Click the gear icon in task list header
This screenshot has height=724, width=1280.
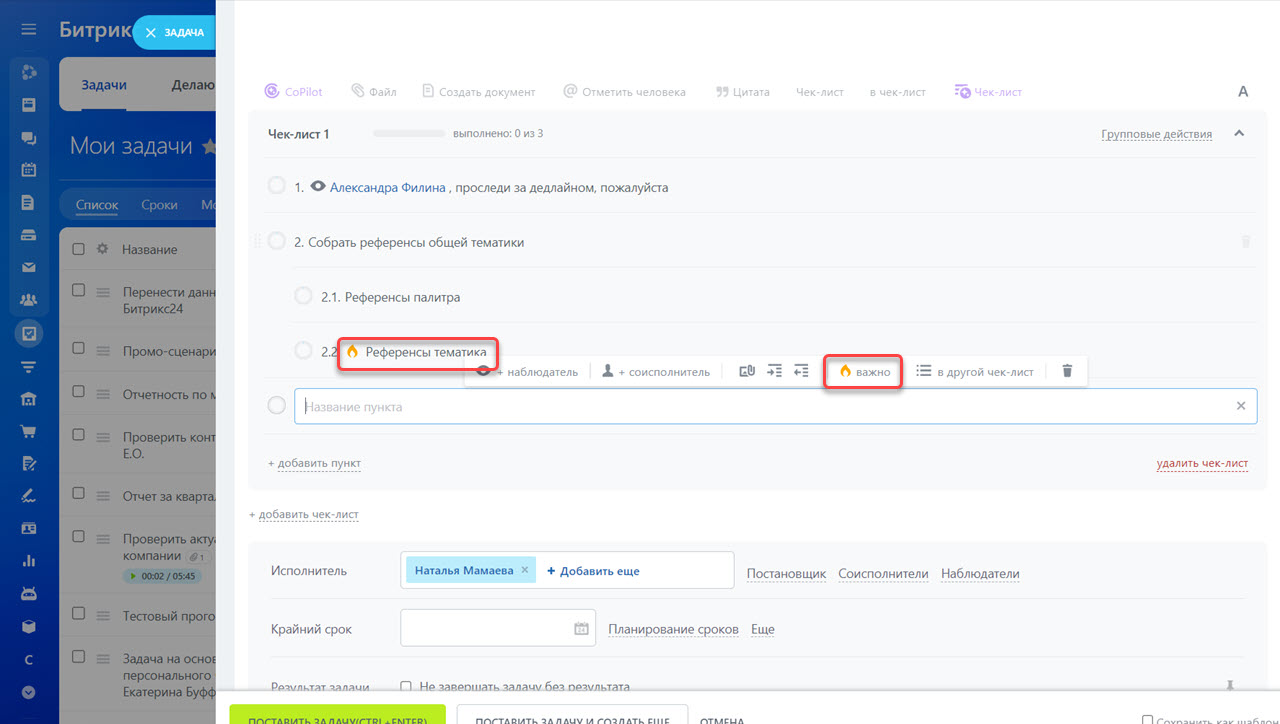(x=101, y=249)
